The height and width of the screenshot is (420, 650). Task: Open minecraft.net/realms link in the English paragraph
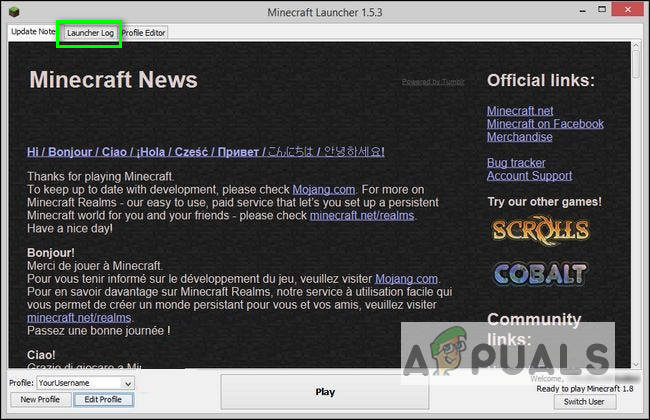coord(362,216)
